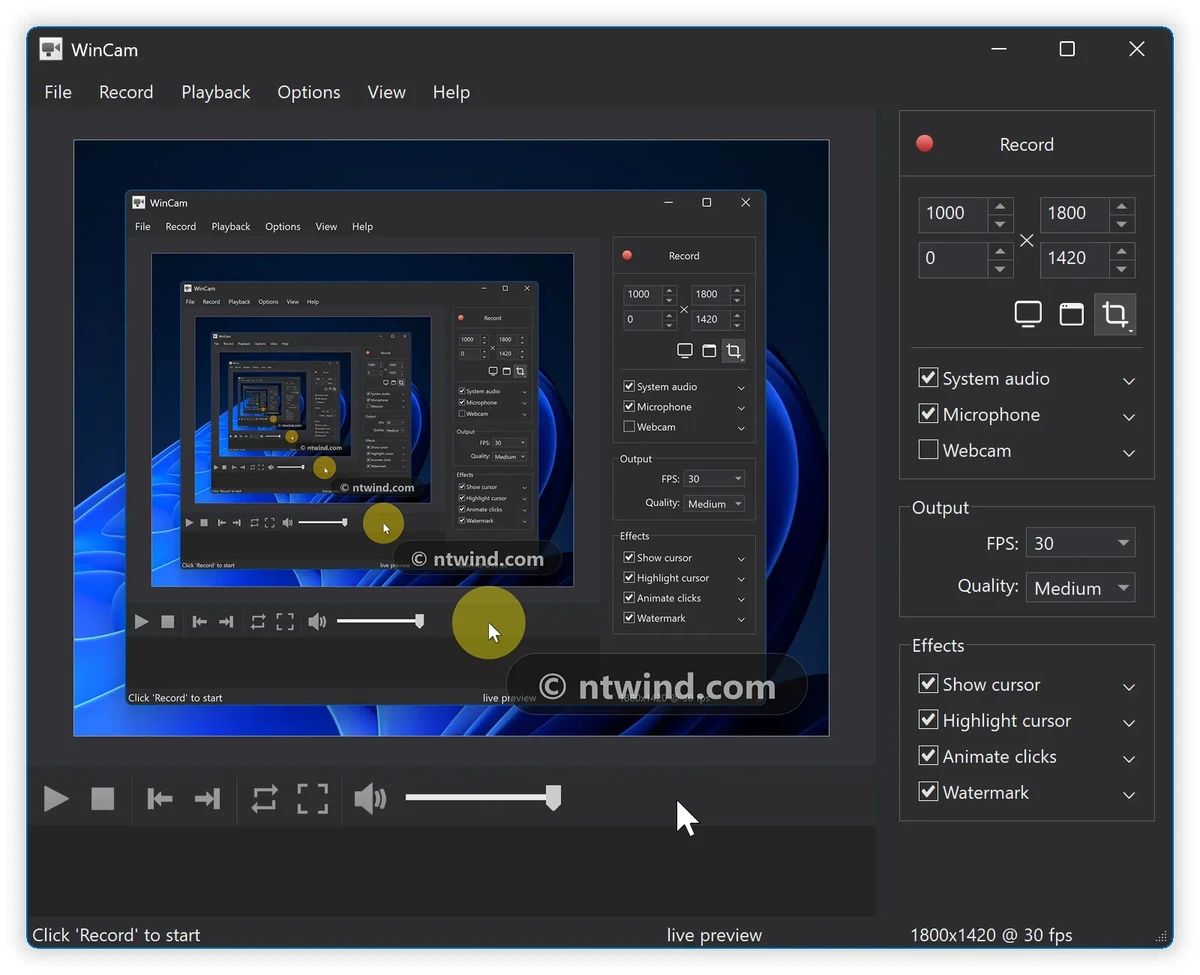Toggle loop playback icon
This screenshot has width=1200, height=975.
point(264,798)
